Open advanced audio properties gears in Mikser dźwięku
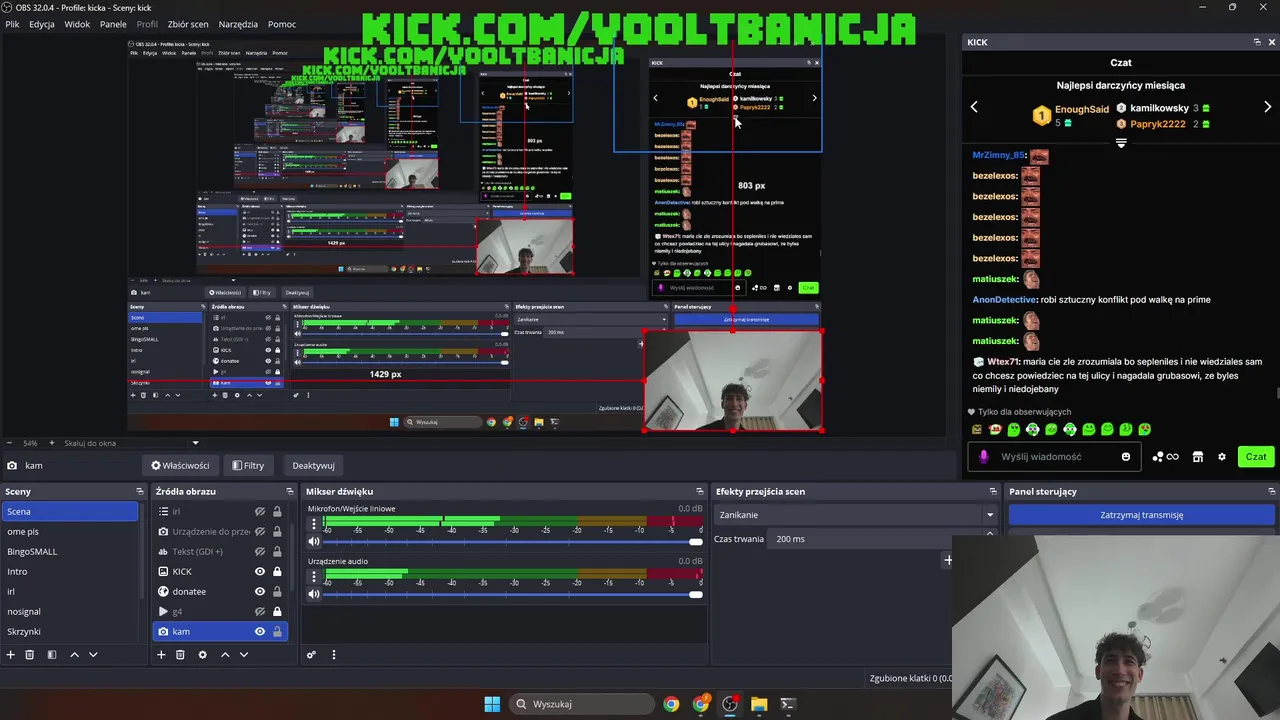Viewport: 1280px width, 720px height. 311,655
